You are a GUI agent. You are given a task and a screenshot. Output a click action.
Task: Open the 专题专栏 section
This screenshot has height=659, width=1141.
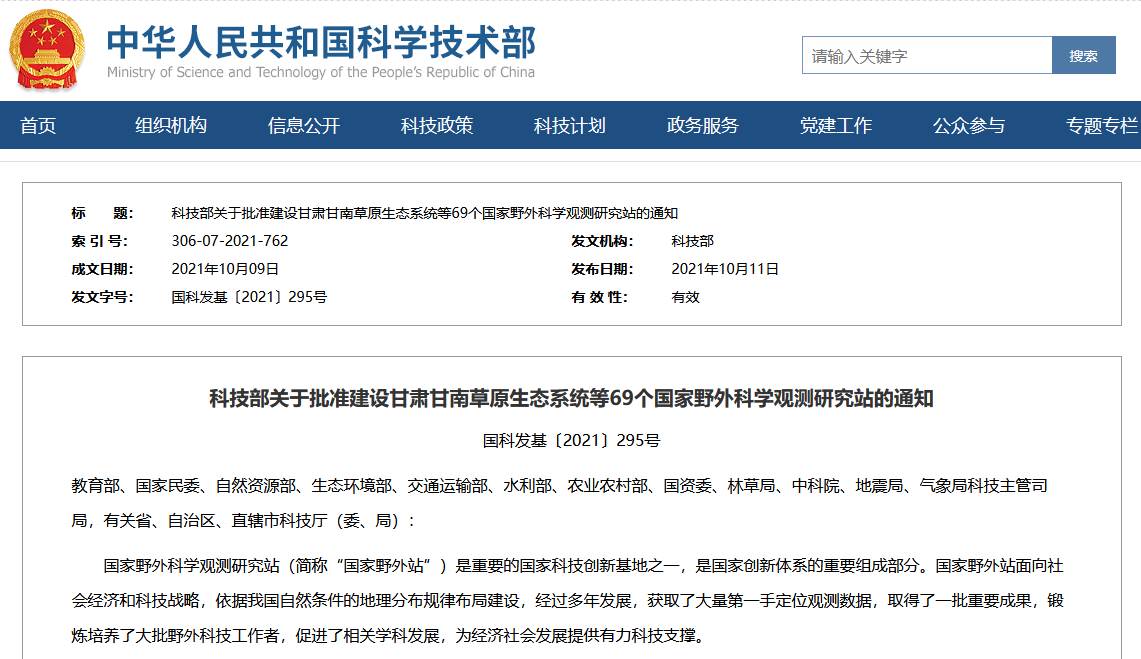click(x=1101, y=126)
